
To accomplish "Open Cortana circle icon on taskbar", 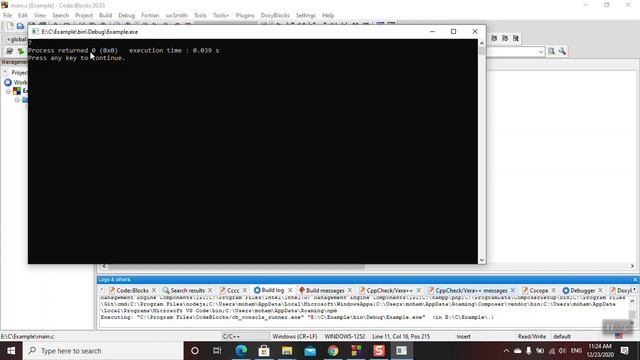I will tap(195, 351).
